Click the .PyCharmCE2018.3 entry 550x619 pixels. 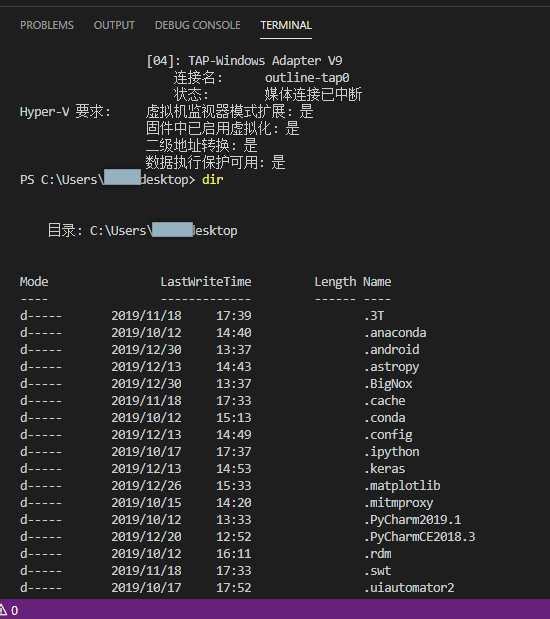(420, 536)
